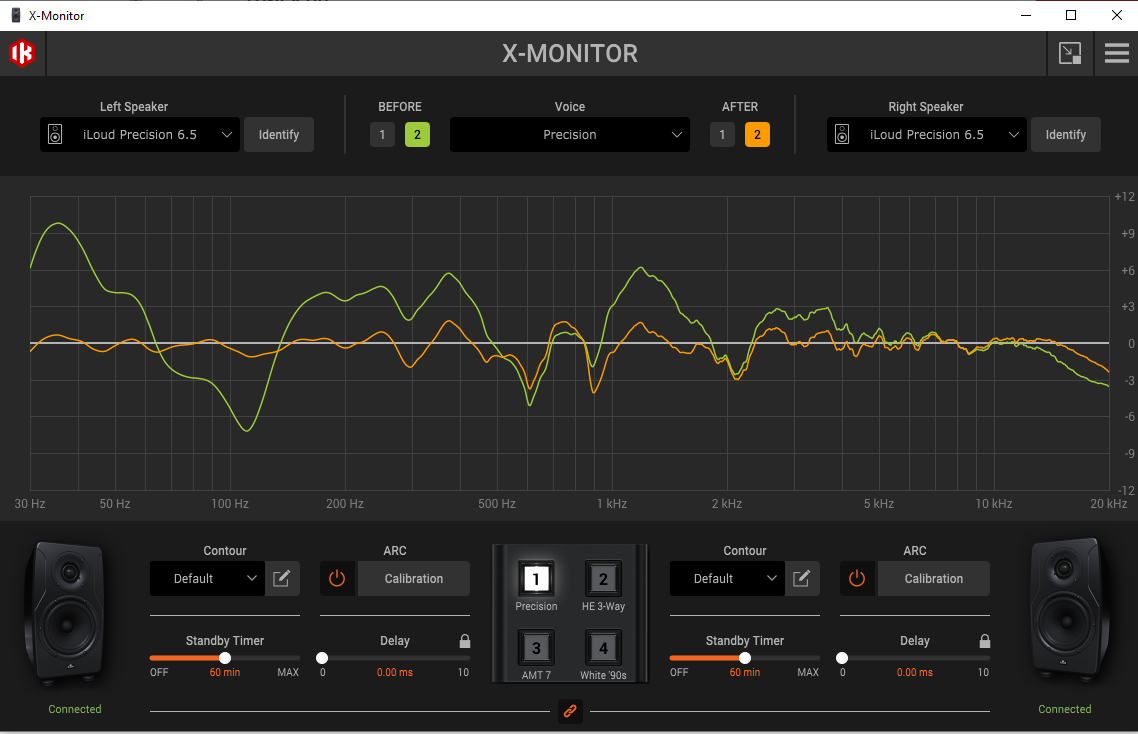
Task: Select AFTER curve 2
Action: 757,134
